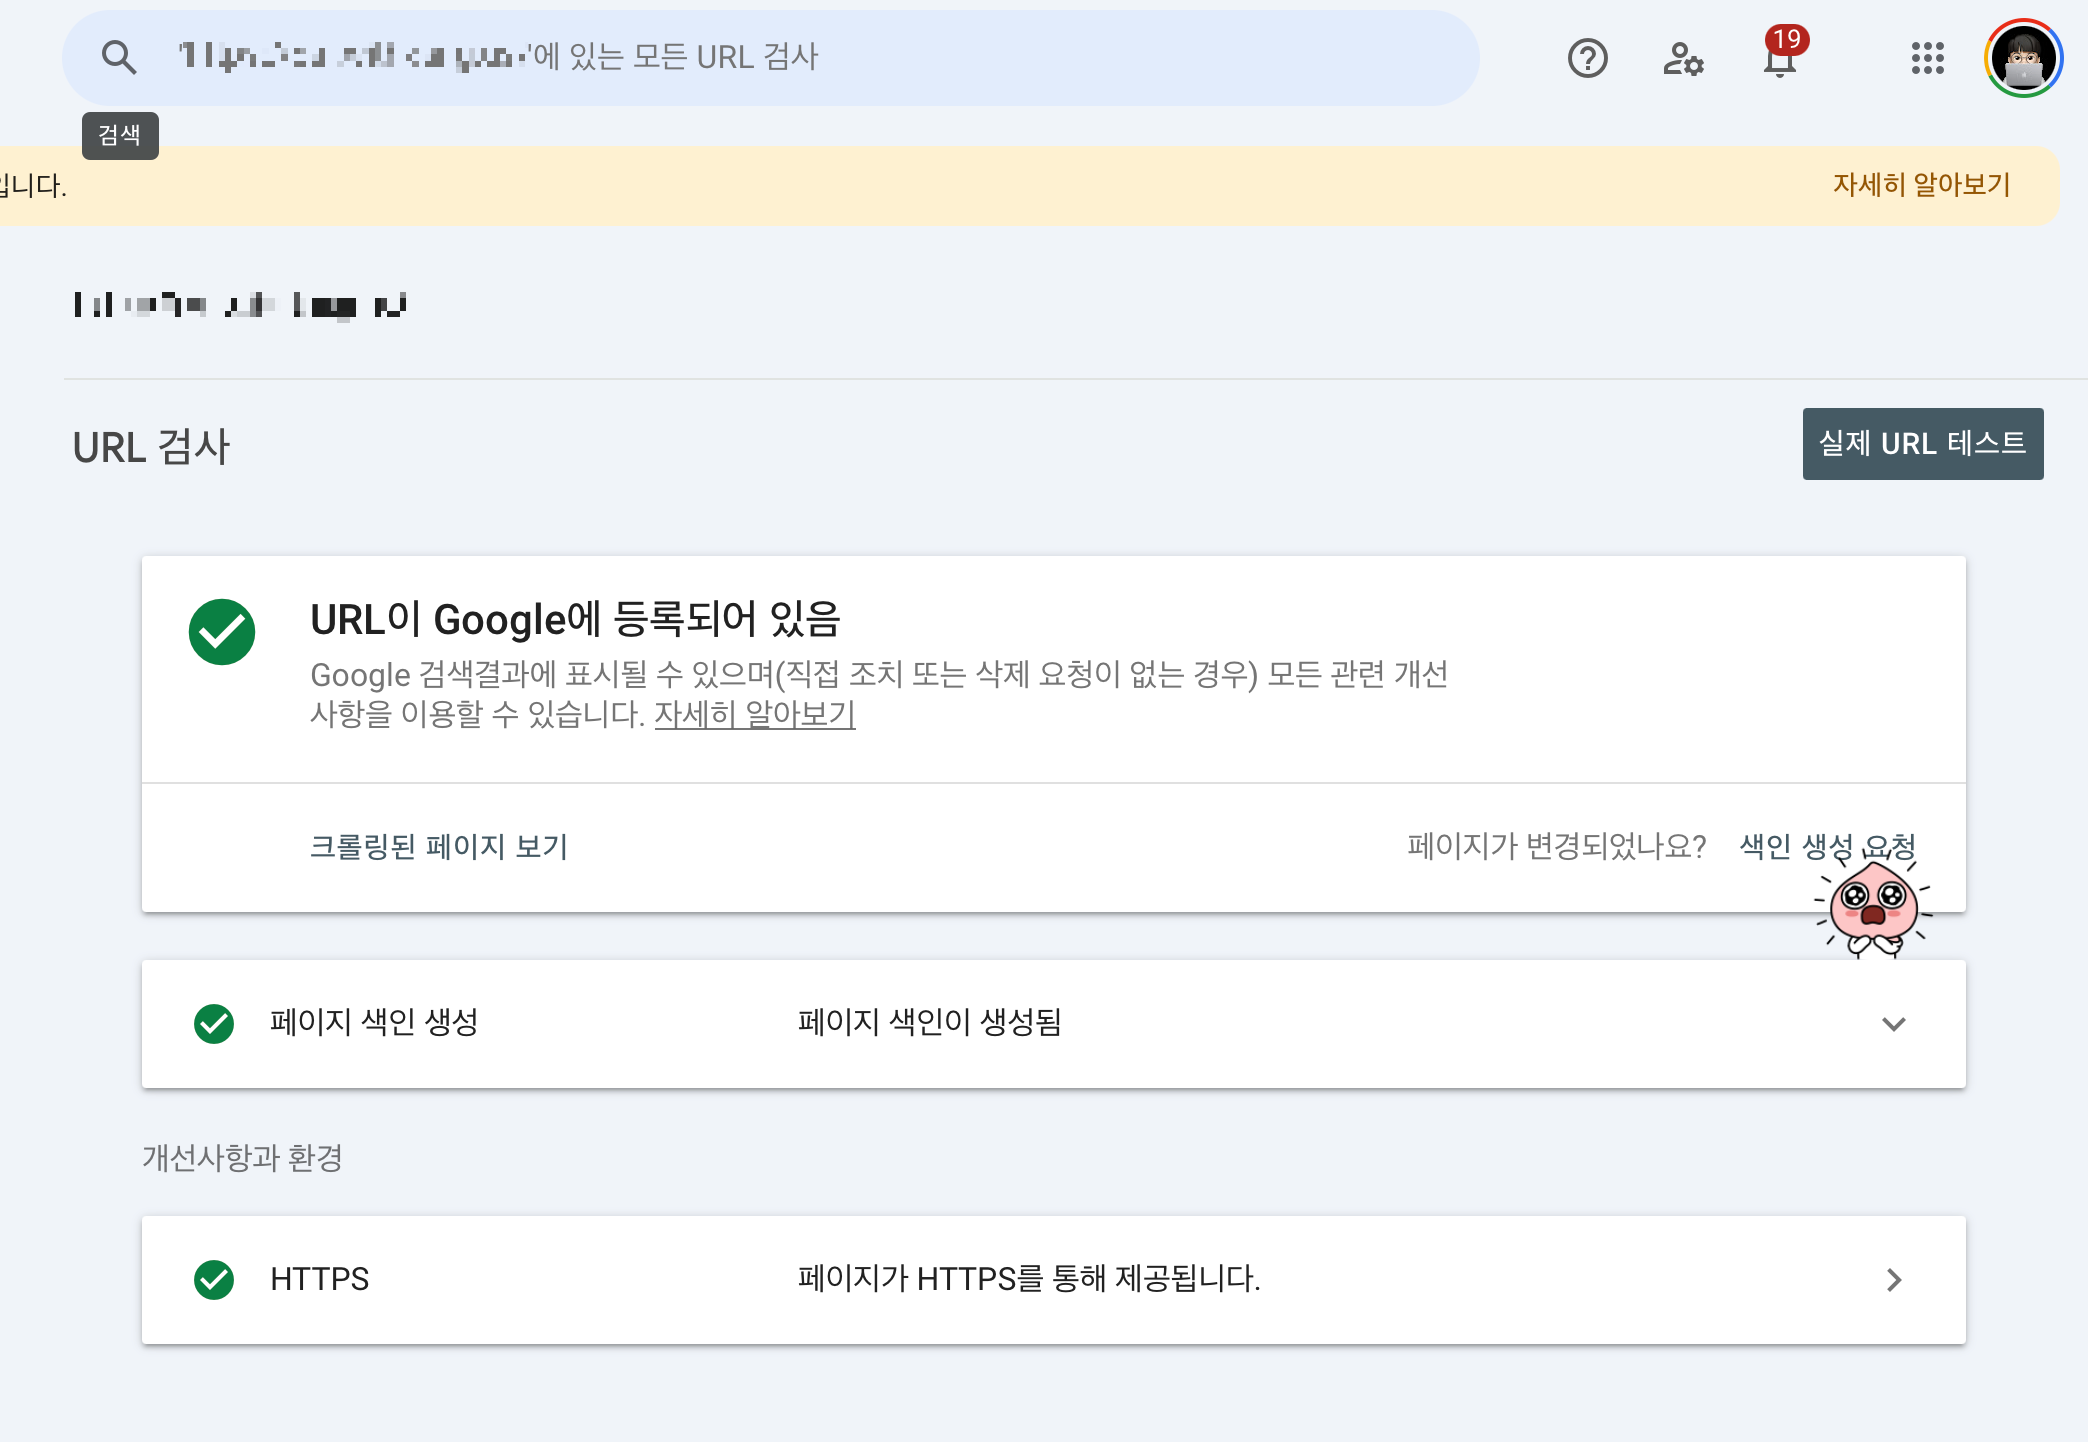Open the Google apps grid icon
Viewport: 2088px width, 1442px height.
coord(1928,60)
